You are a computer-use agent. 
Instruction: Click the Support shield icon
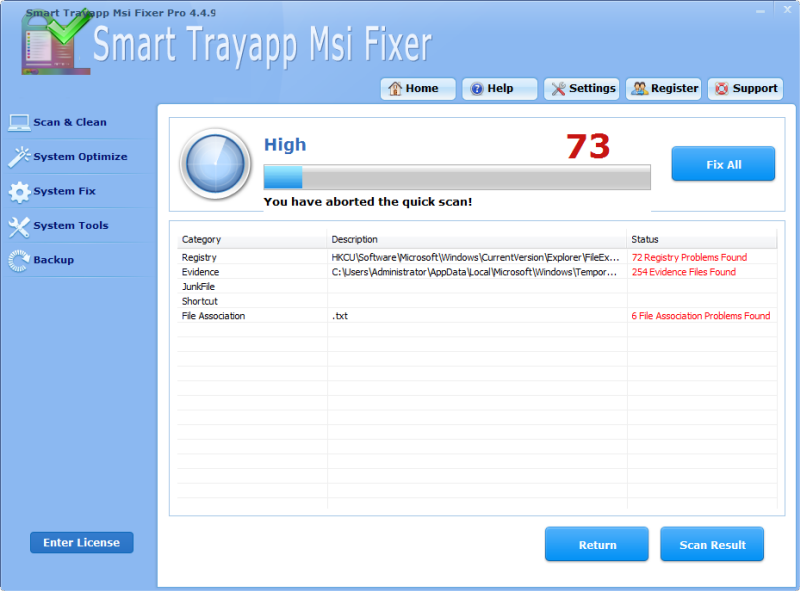722,88
